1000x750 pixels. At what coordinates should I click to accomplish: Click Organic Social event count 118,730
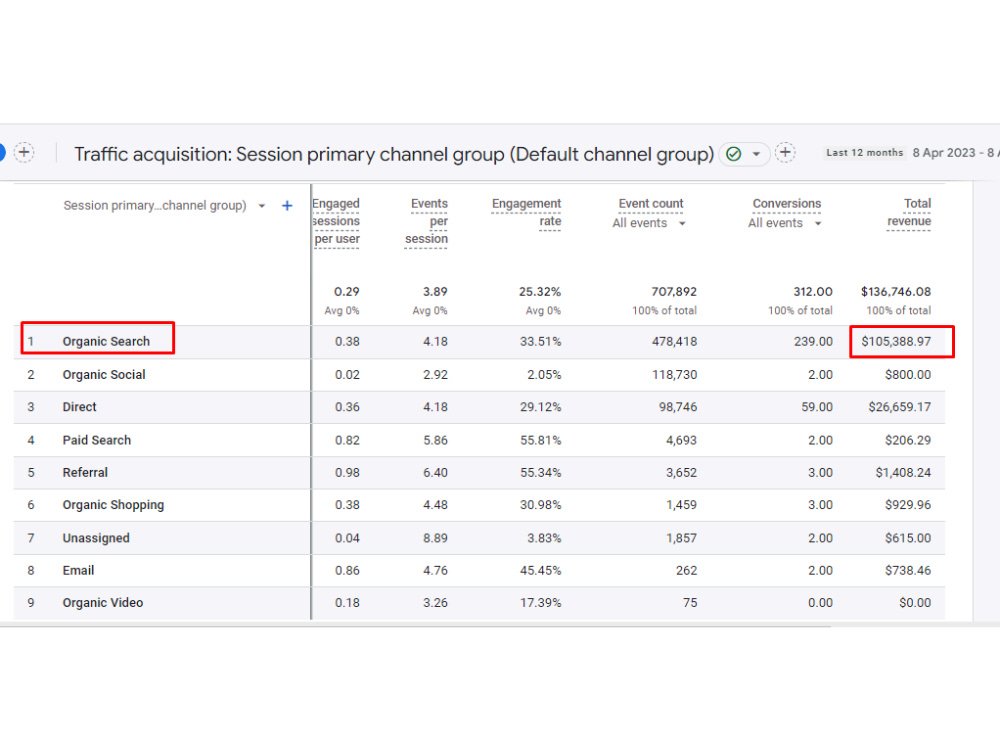coord(674,374)
